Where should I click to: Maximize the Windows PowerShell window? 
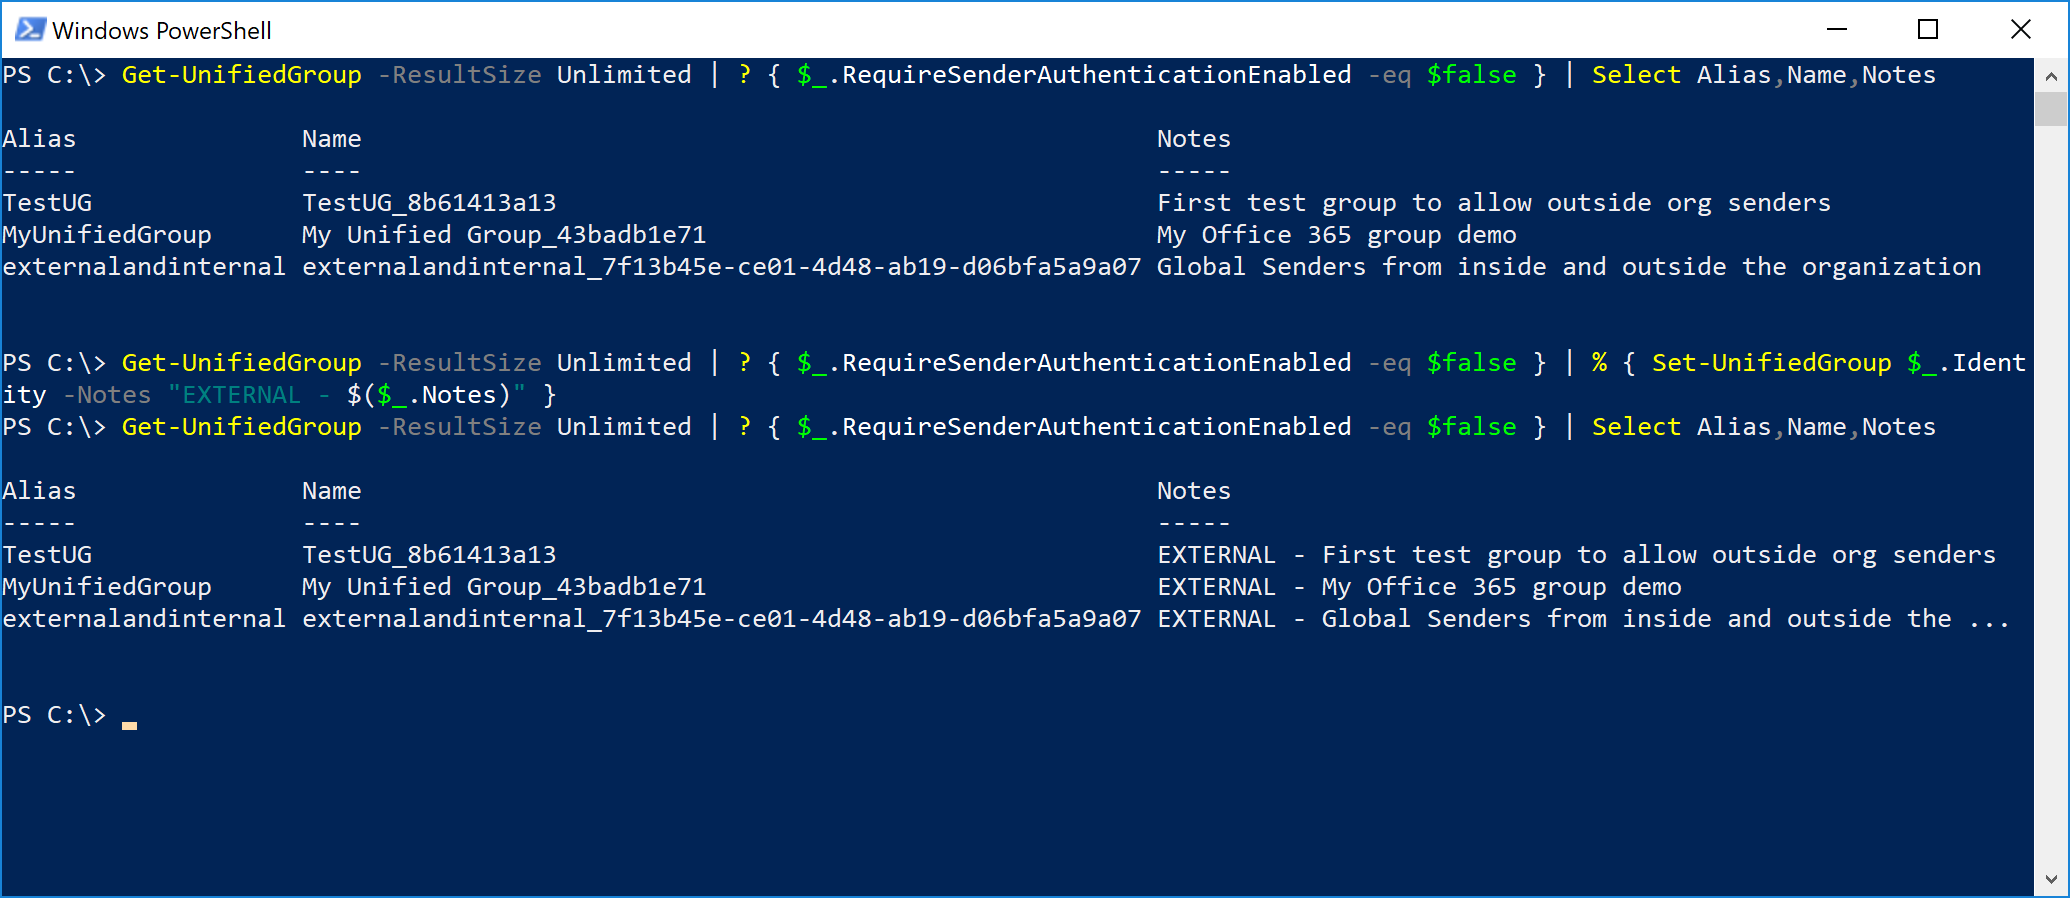pos(1928,30)
